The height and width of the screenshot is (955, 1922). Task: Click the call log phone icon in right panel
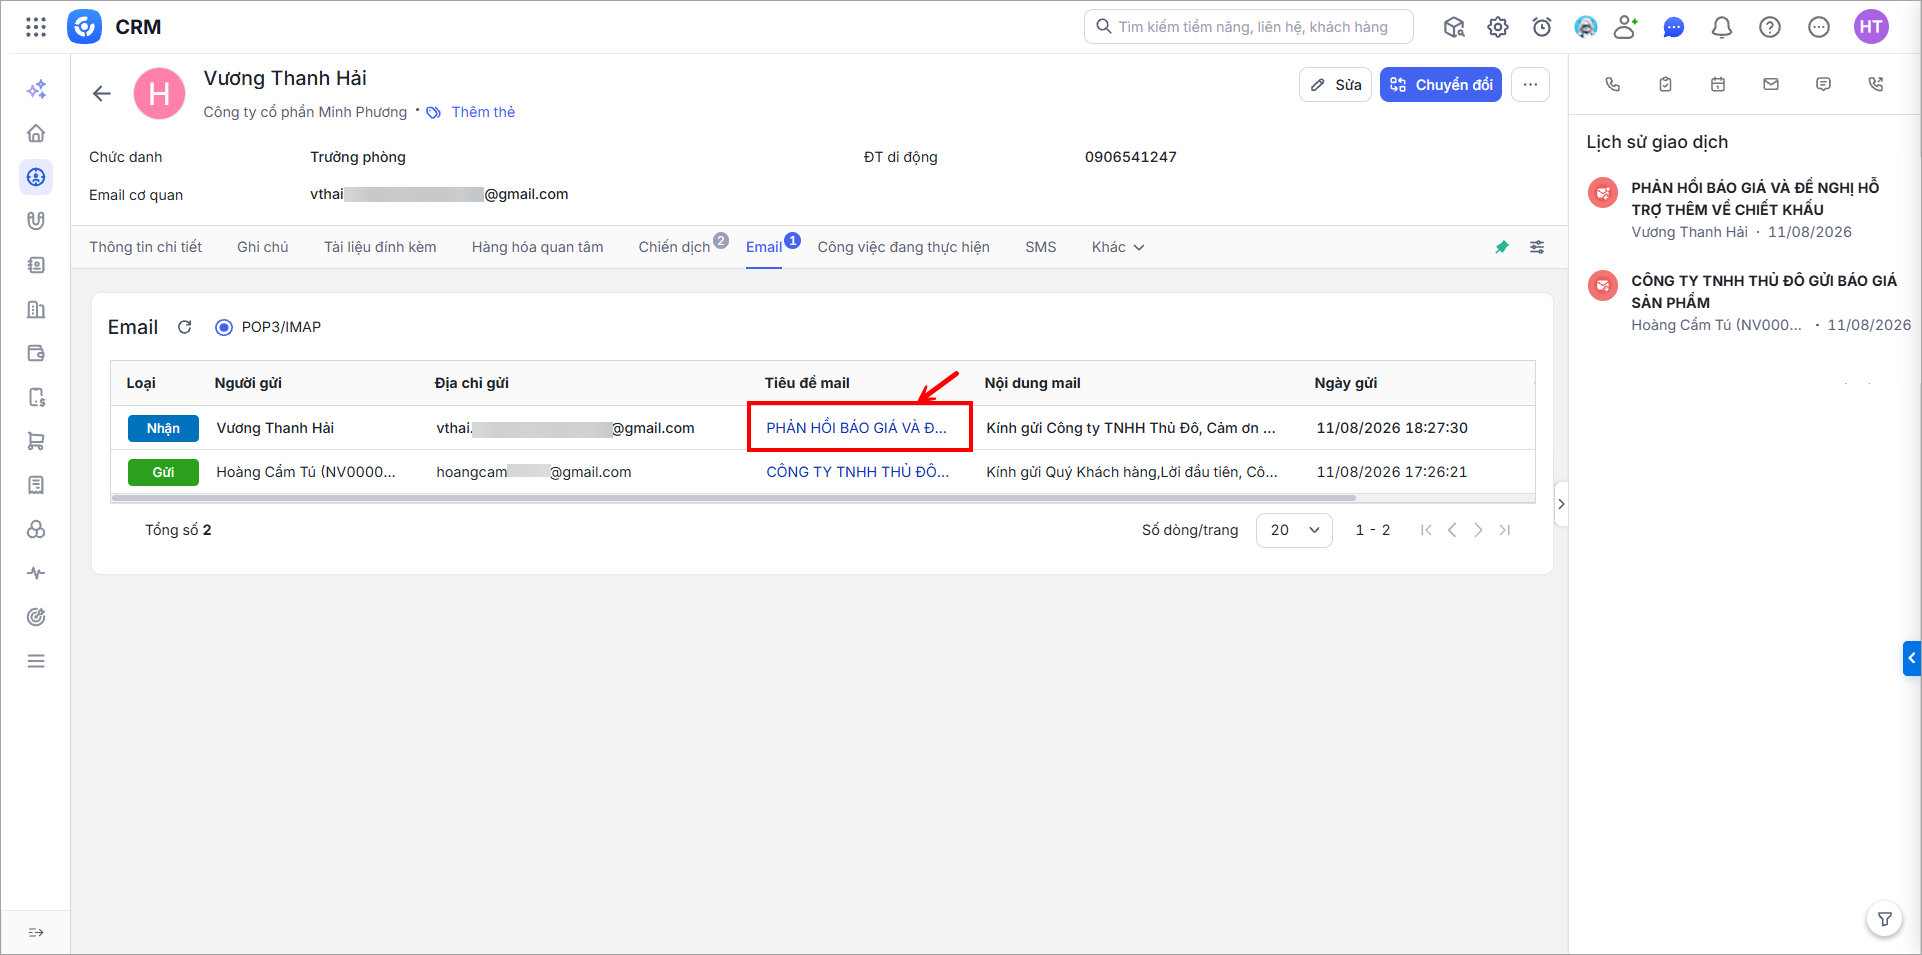pos(1876,84)
